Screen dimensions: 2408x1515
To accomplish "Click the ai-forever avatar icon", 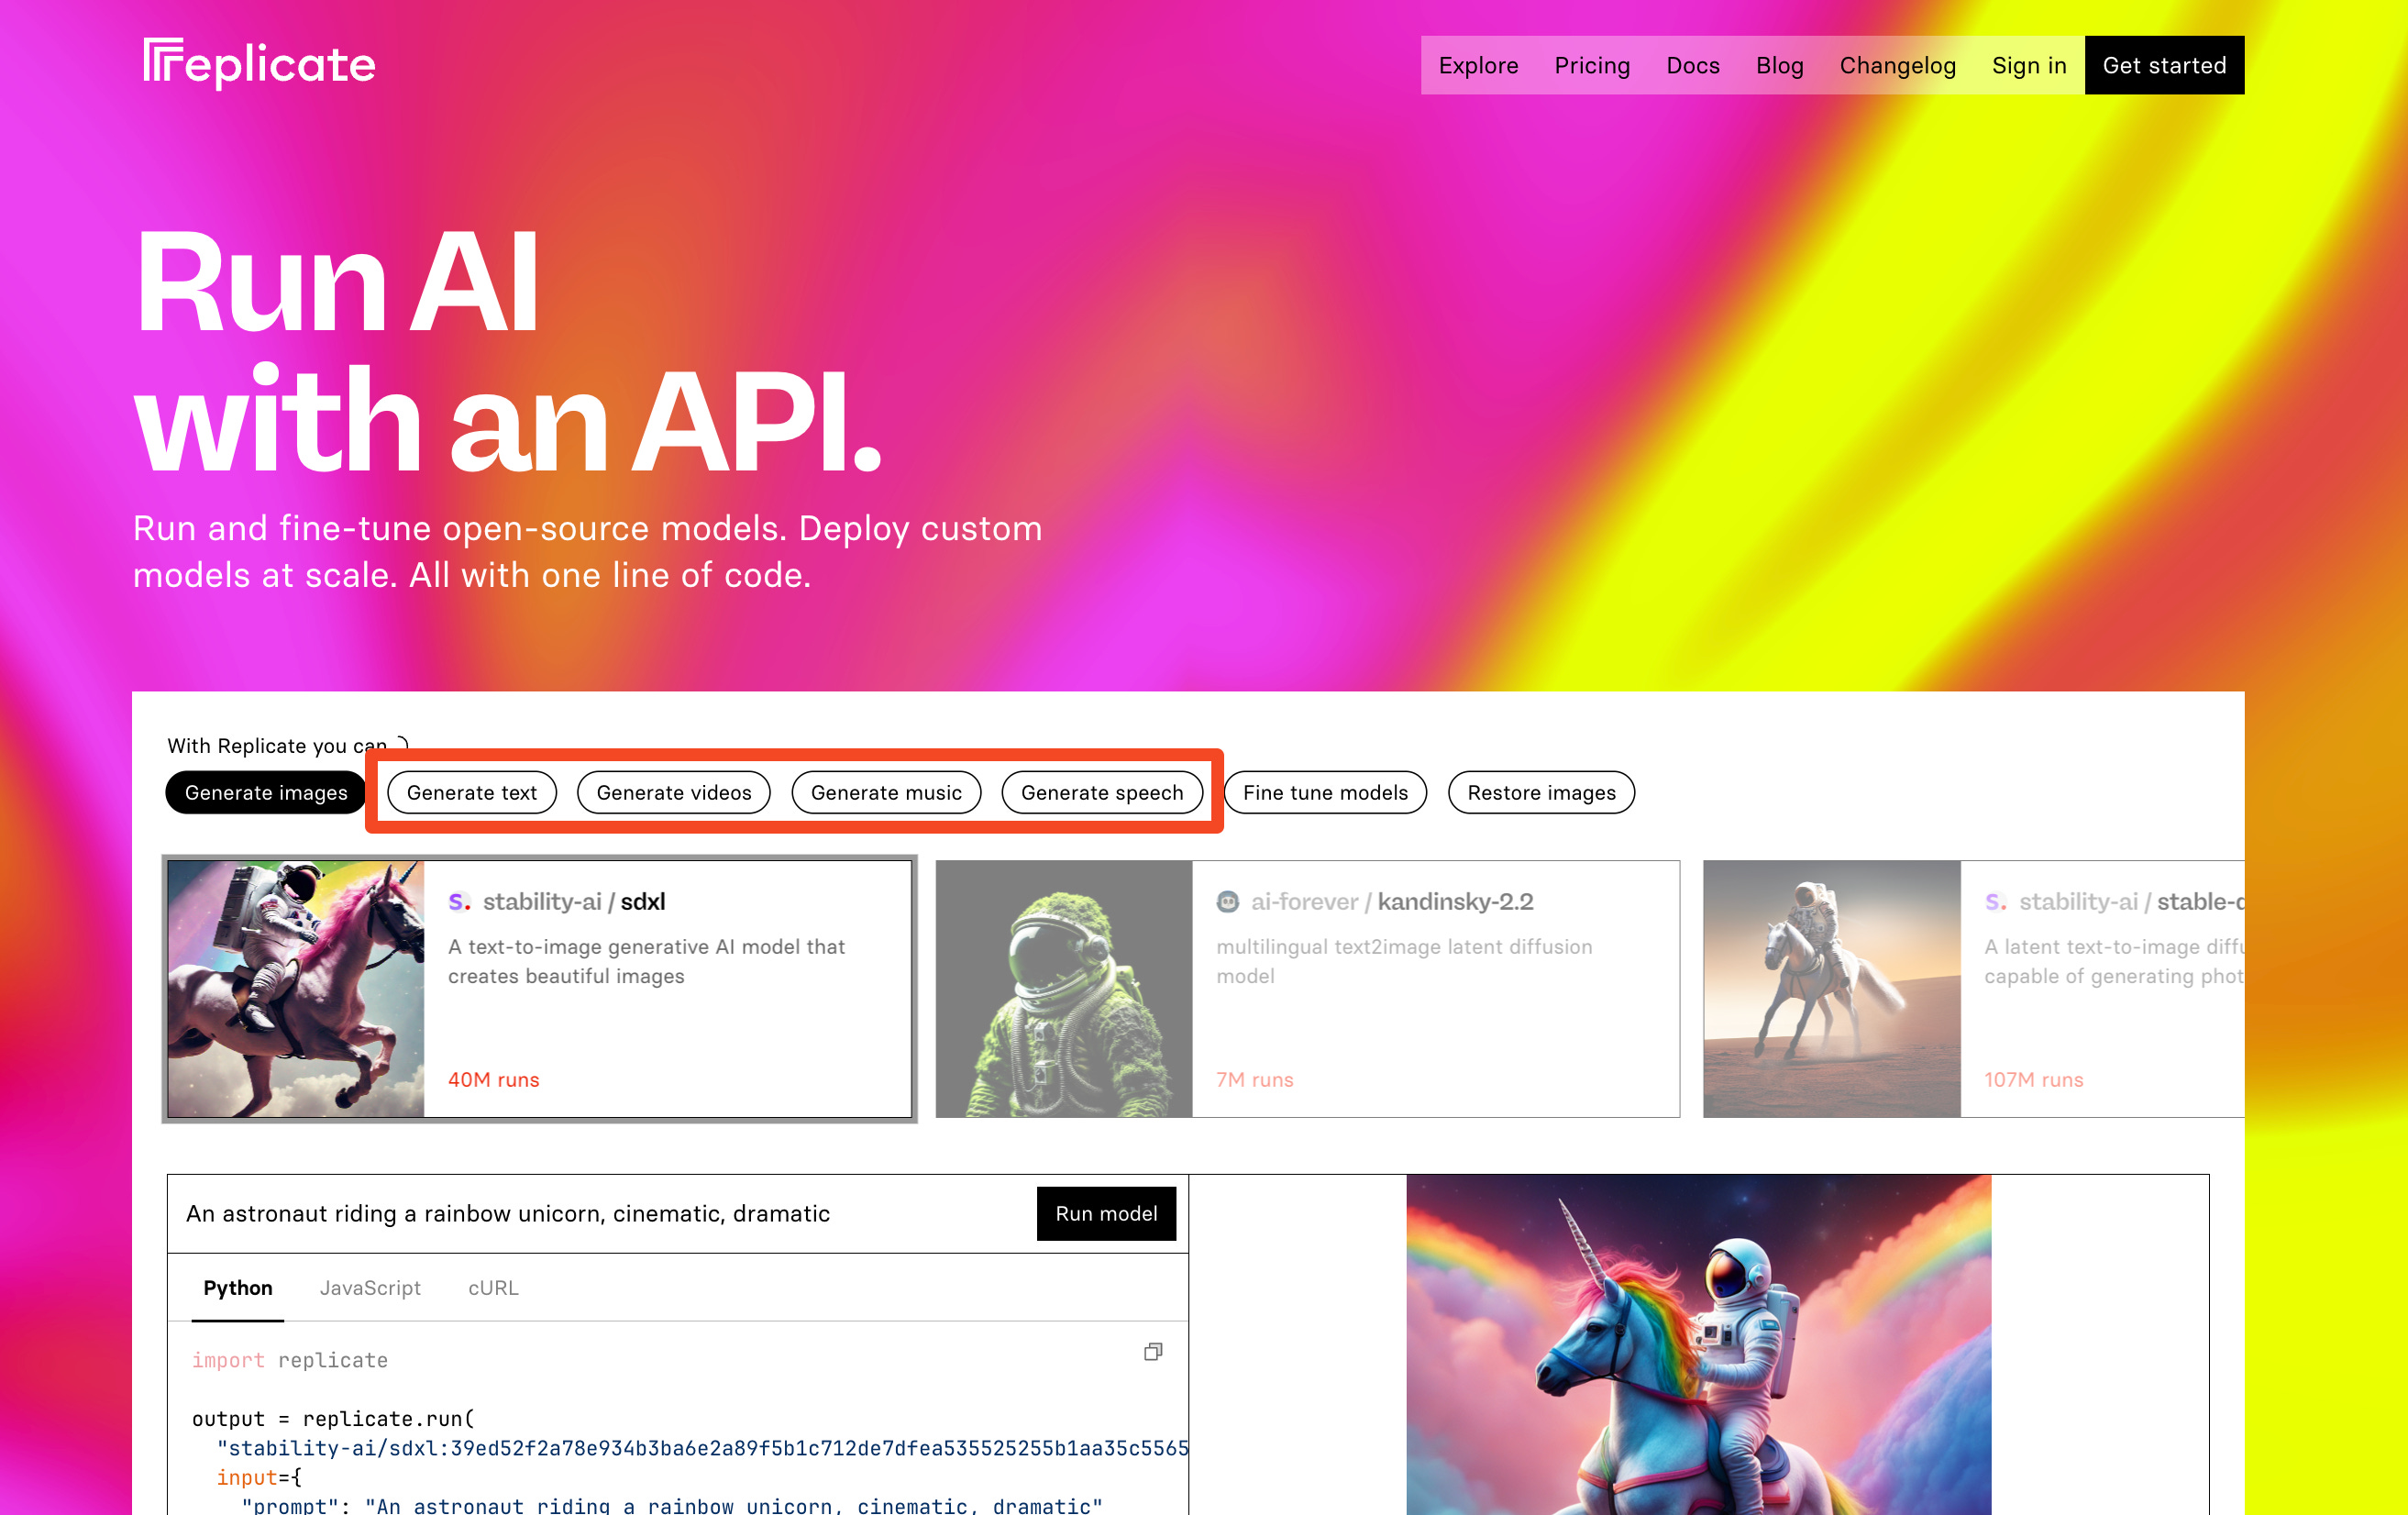I will (1227, 902).
